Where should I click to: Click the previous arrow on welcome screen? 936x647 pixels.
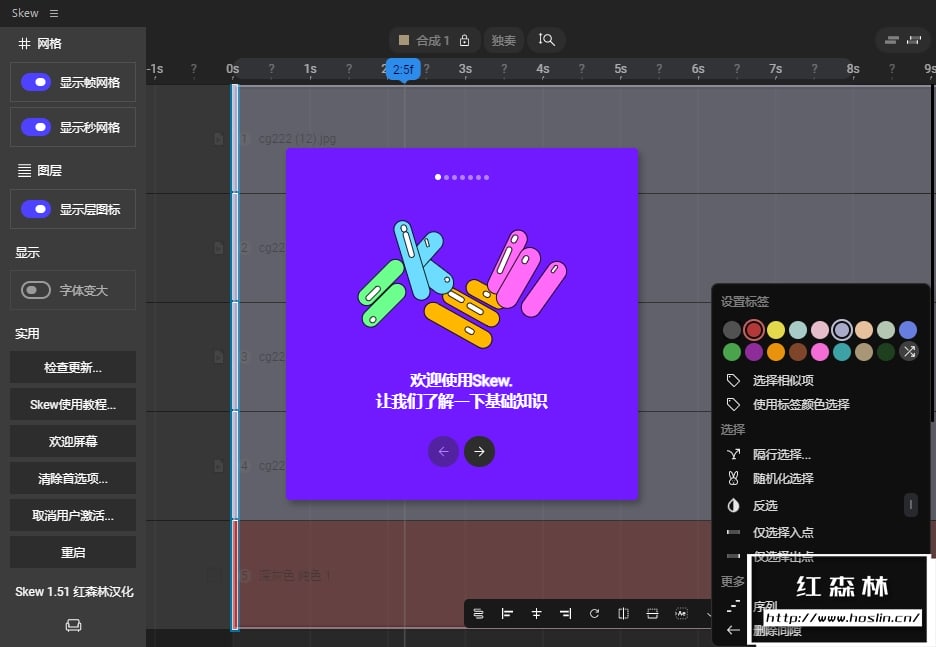click(x=443, y=452)
